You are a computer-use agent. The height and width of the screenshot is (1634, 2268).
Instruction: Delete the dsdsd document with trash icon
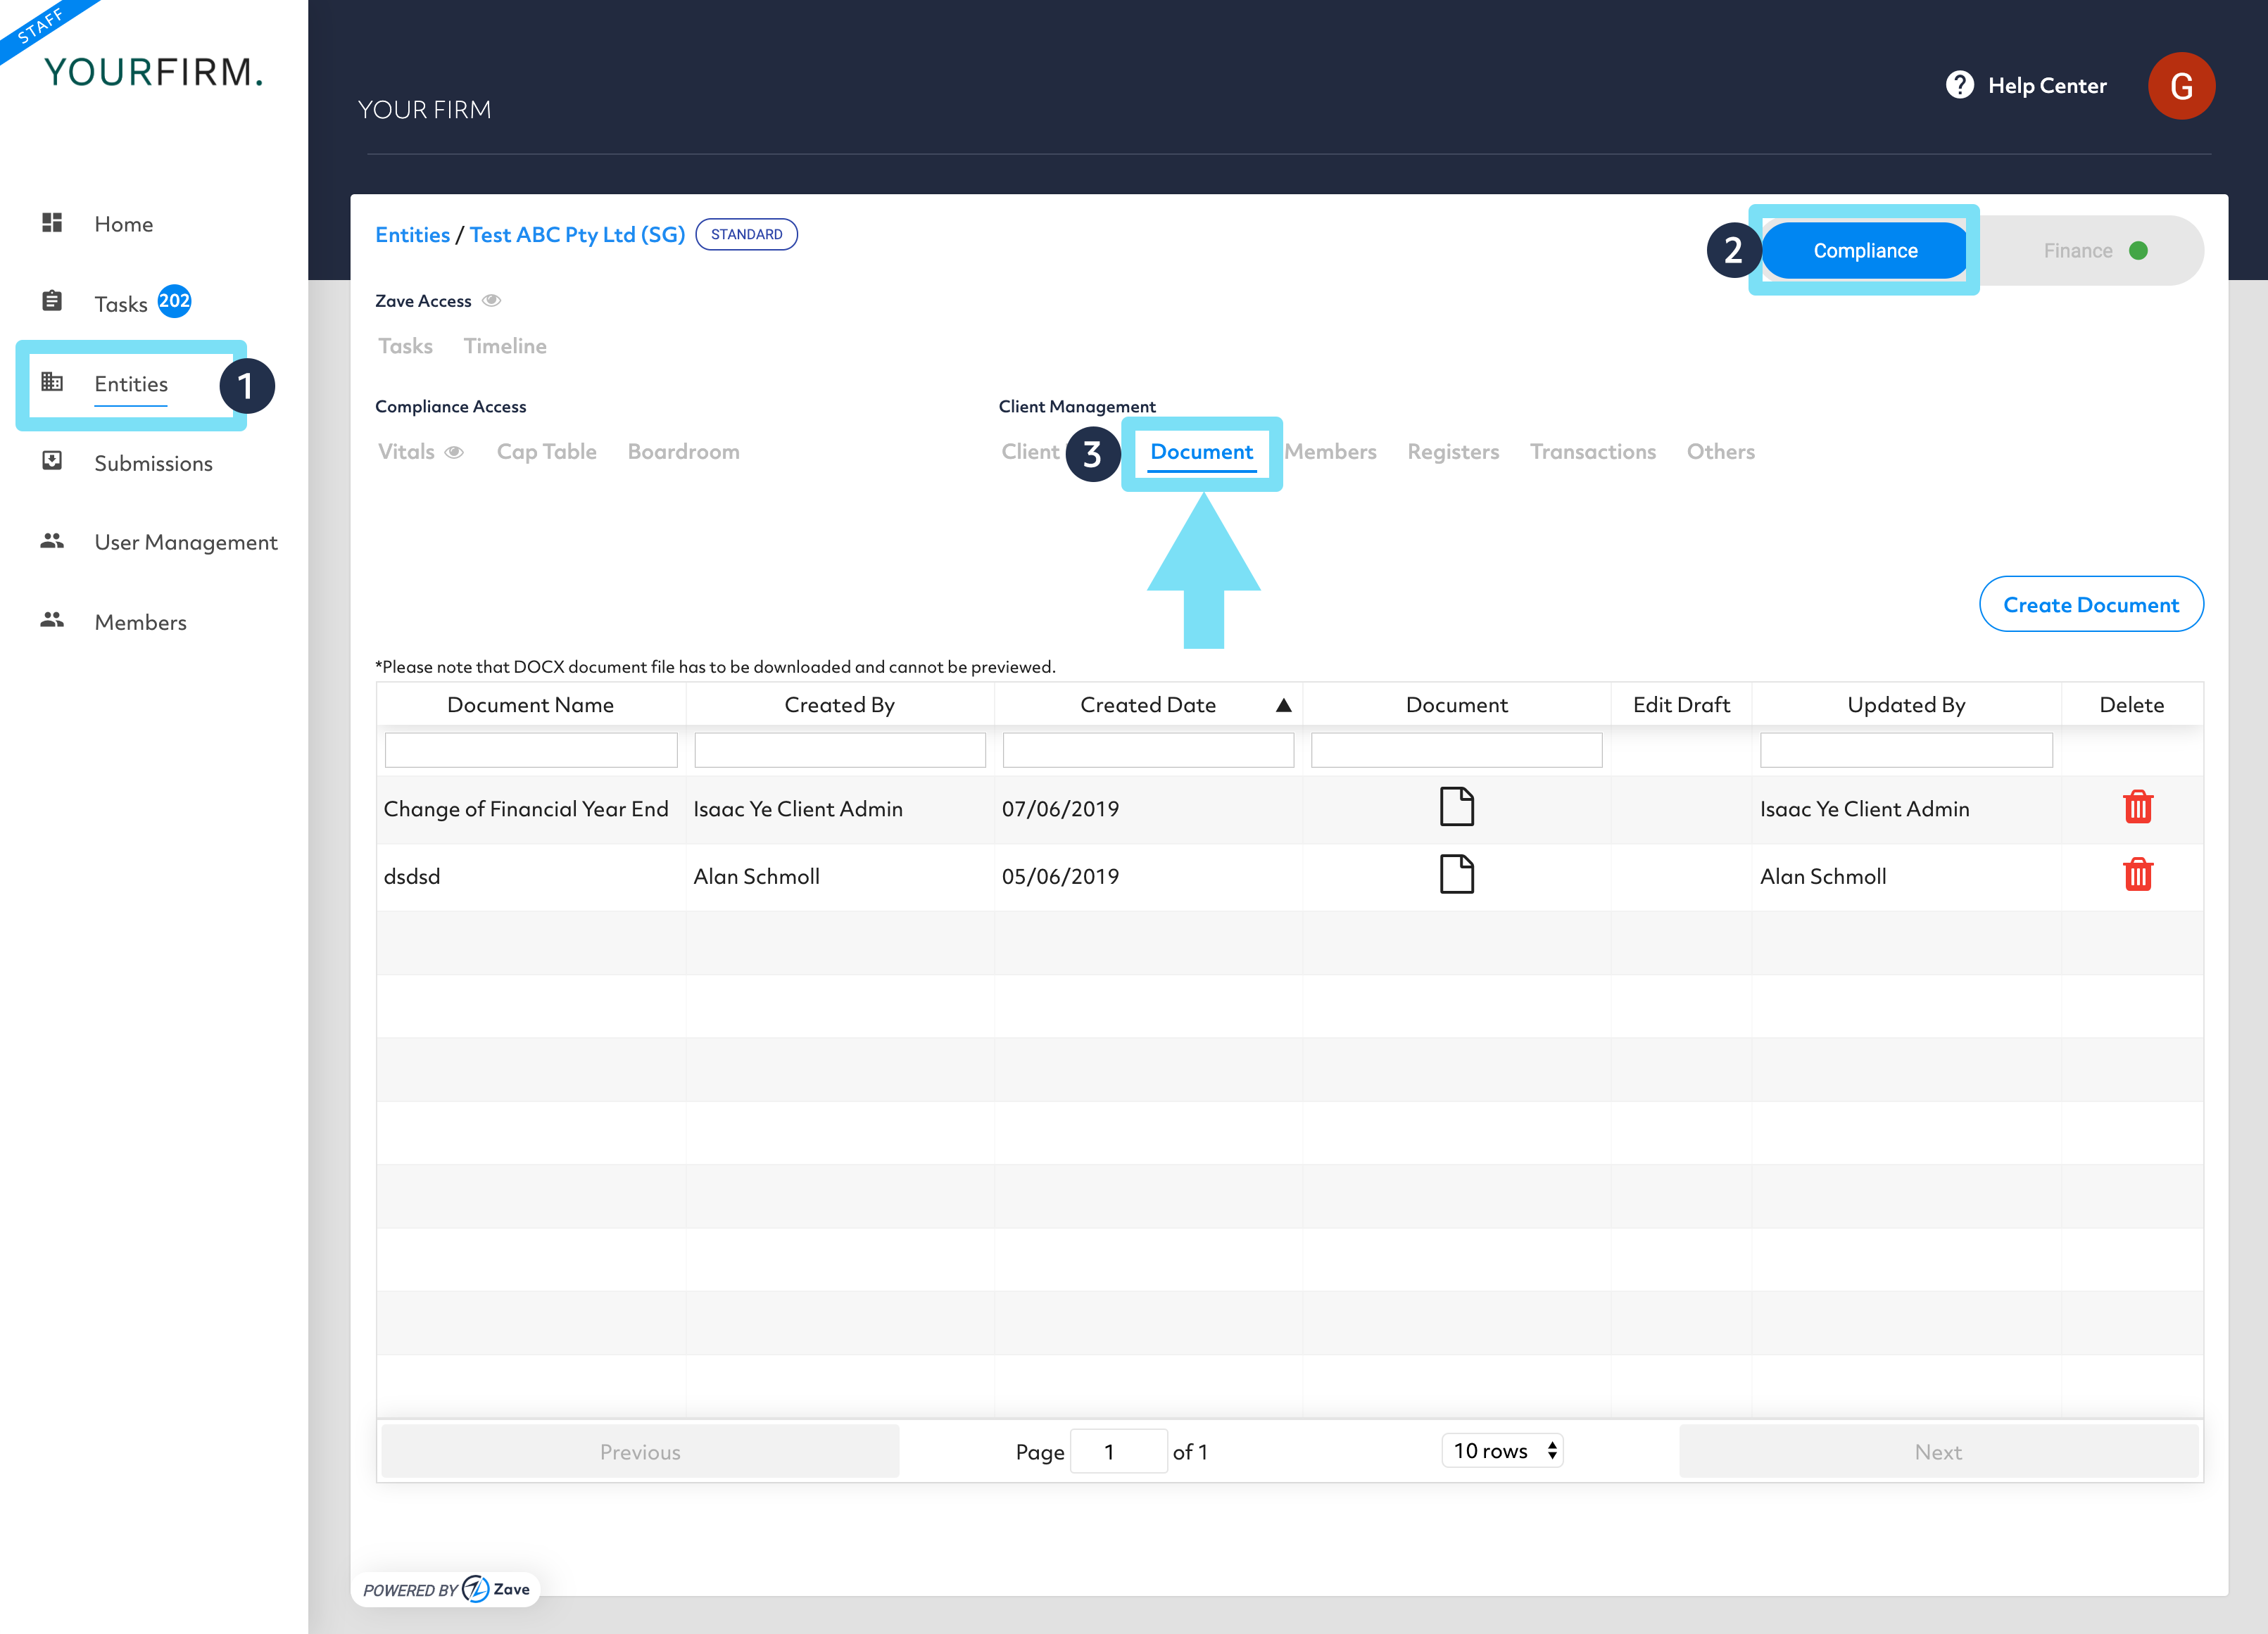pyautogui.click(x=2138, y=875)
